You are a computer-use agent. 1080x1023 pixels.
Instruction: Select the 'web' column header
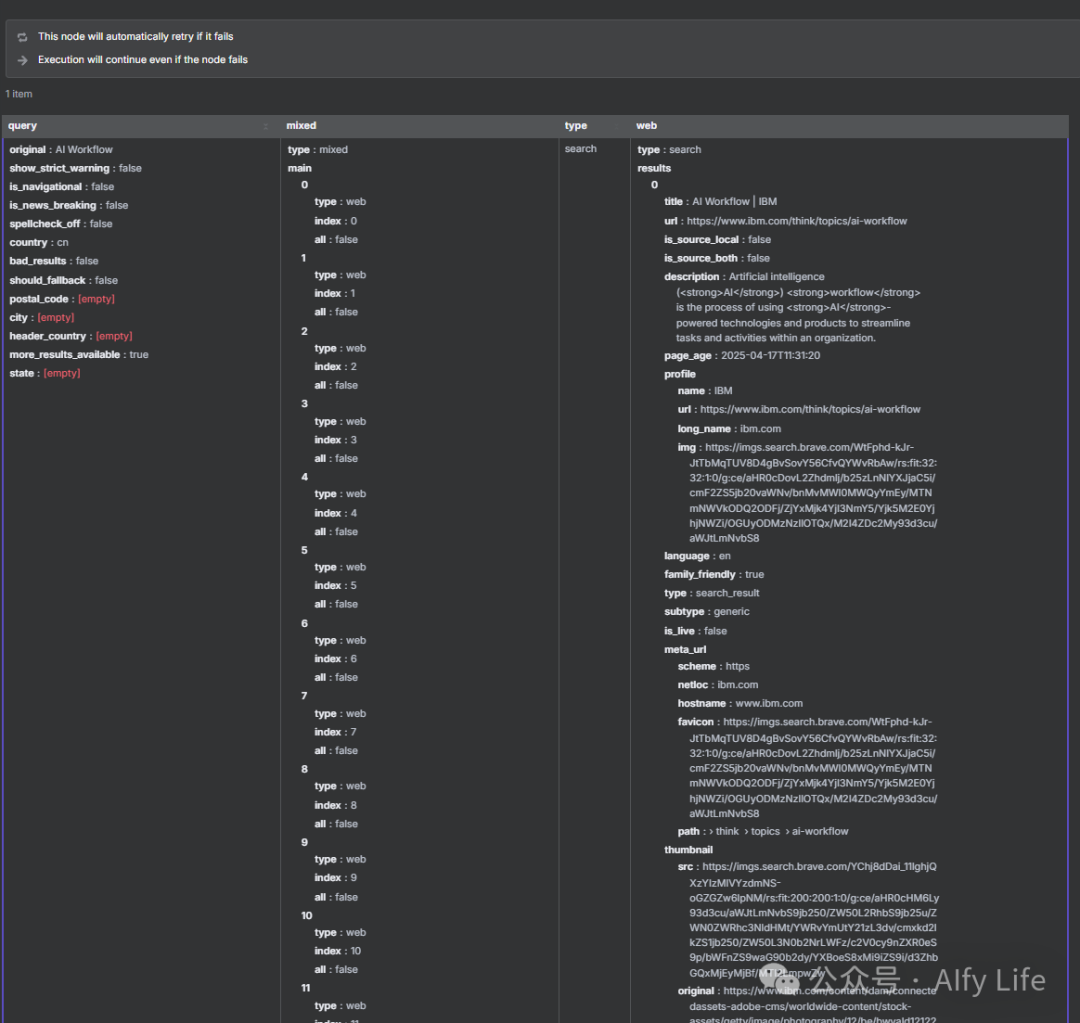(x=646, y=125)
